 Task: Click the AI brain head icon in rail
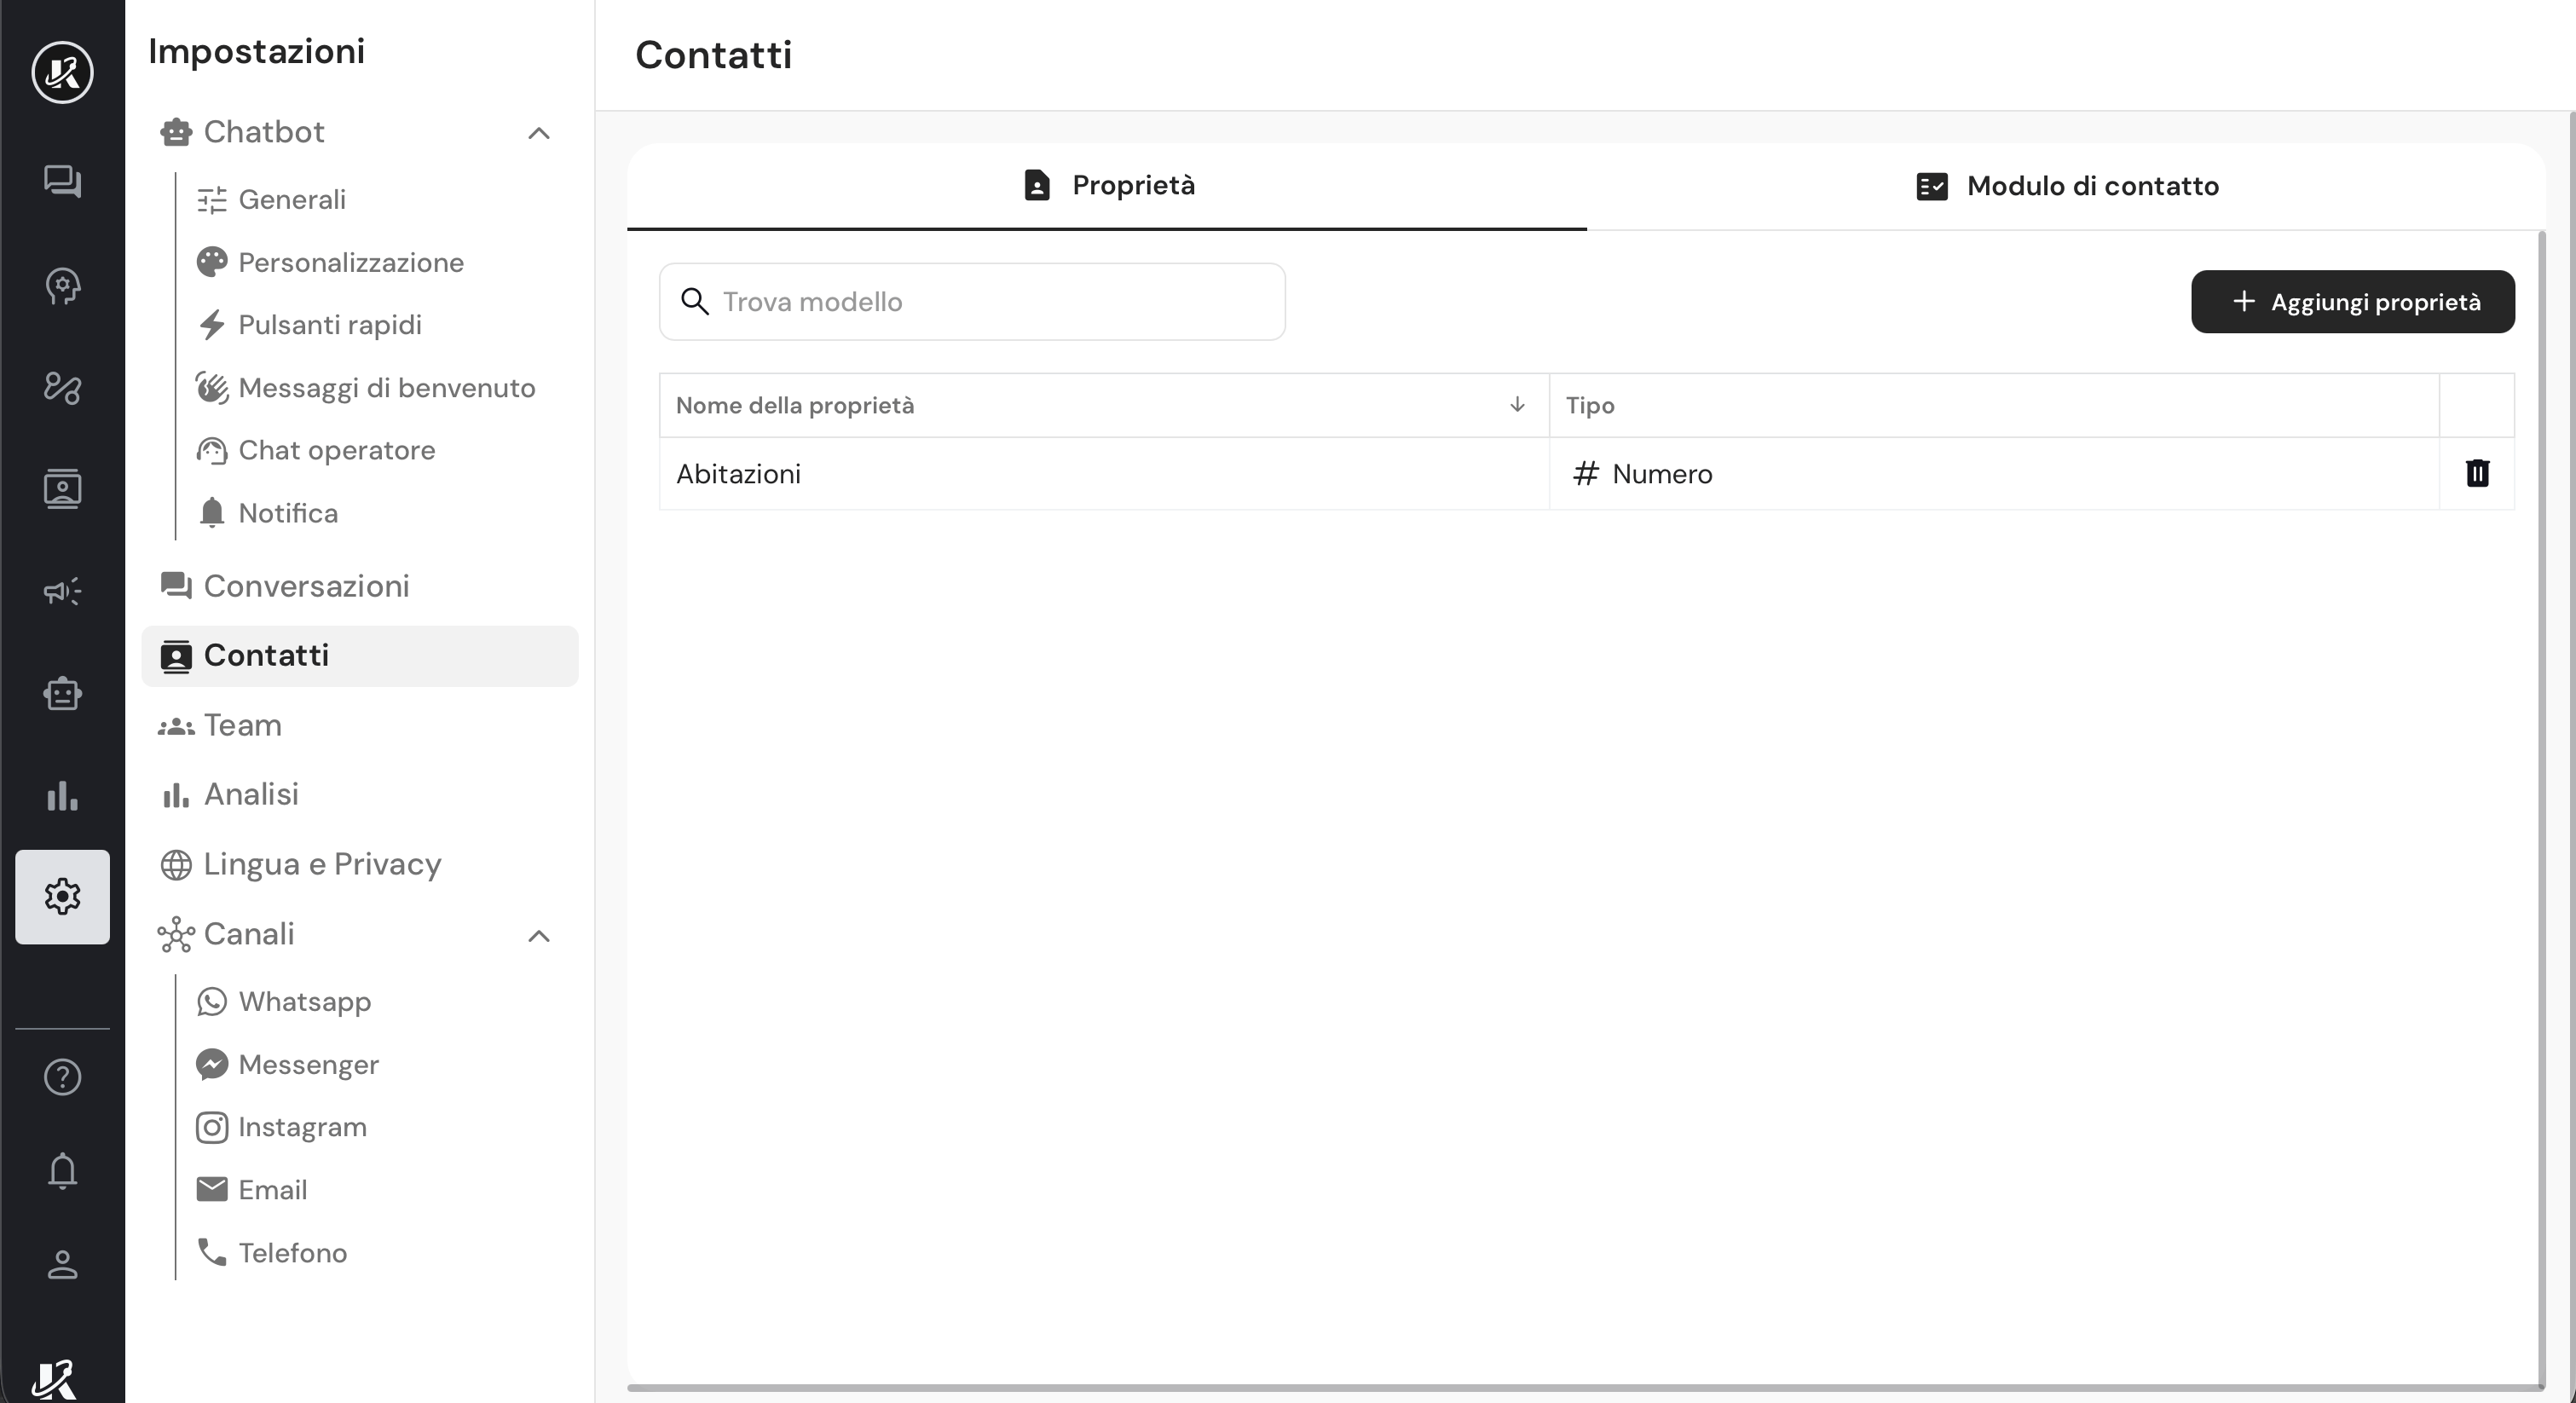pyautogui.click(x=62, y=286)
